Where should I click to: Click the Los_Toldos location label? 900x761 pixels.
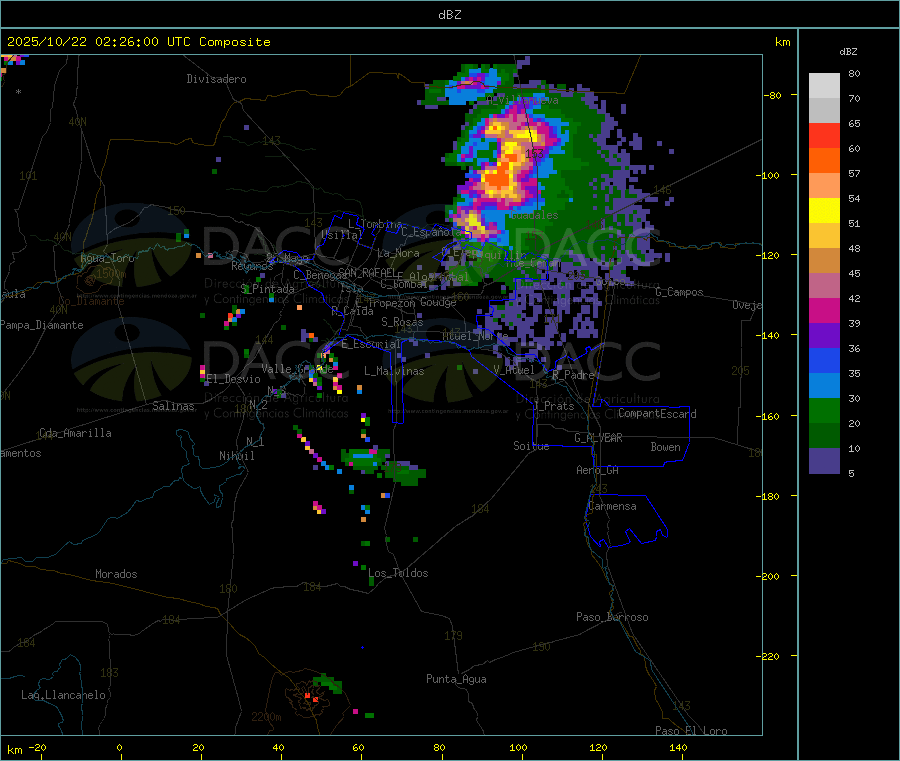[x=398, y=573]
